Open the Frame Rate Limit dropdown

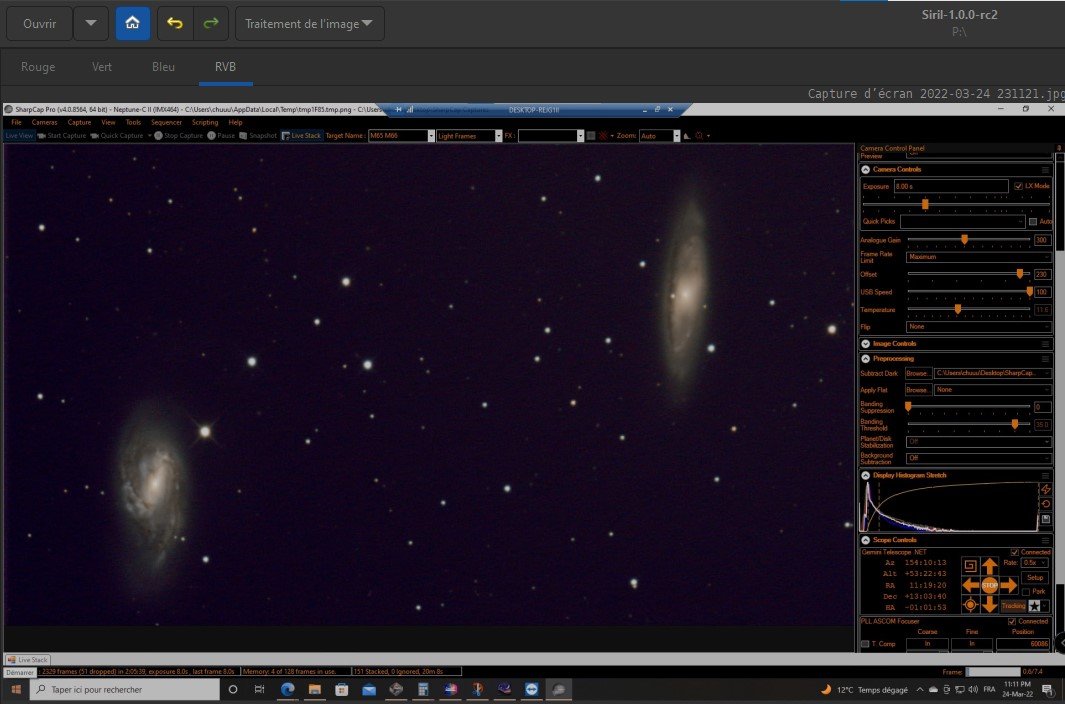click(x=978, y=257)
